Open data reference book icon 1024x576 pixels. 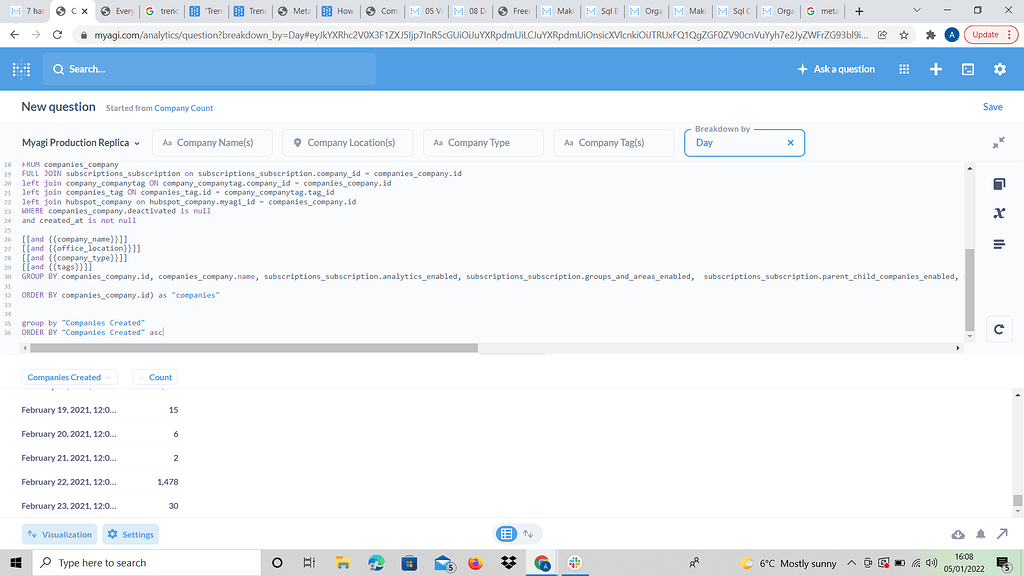point(999,184)
